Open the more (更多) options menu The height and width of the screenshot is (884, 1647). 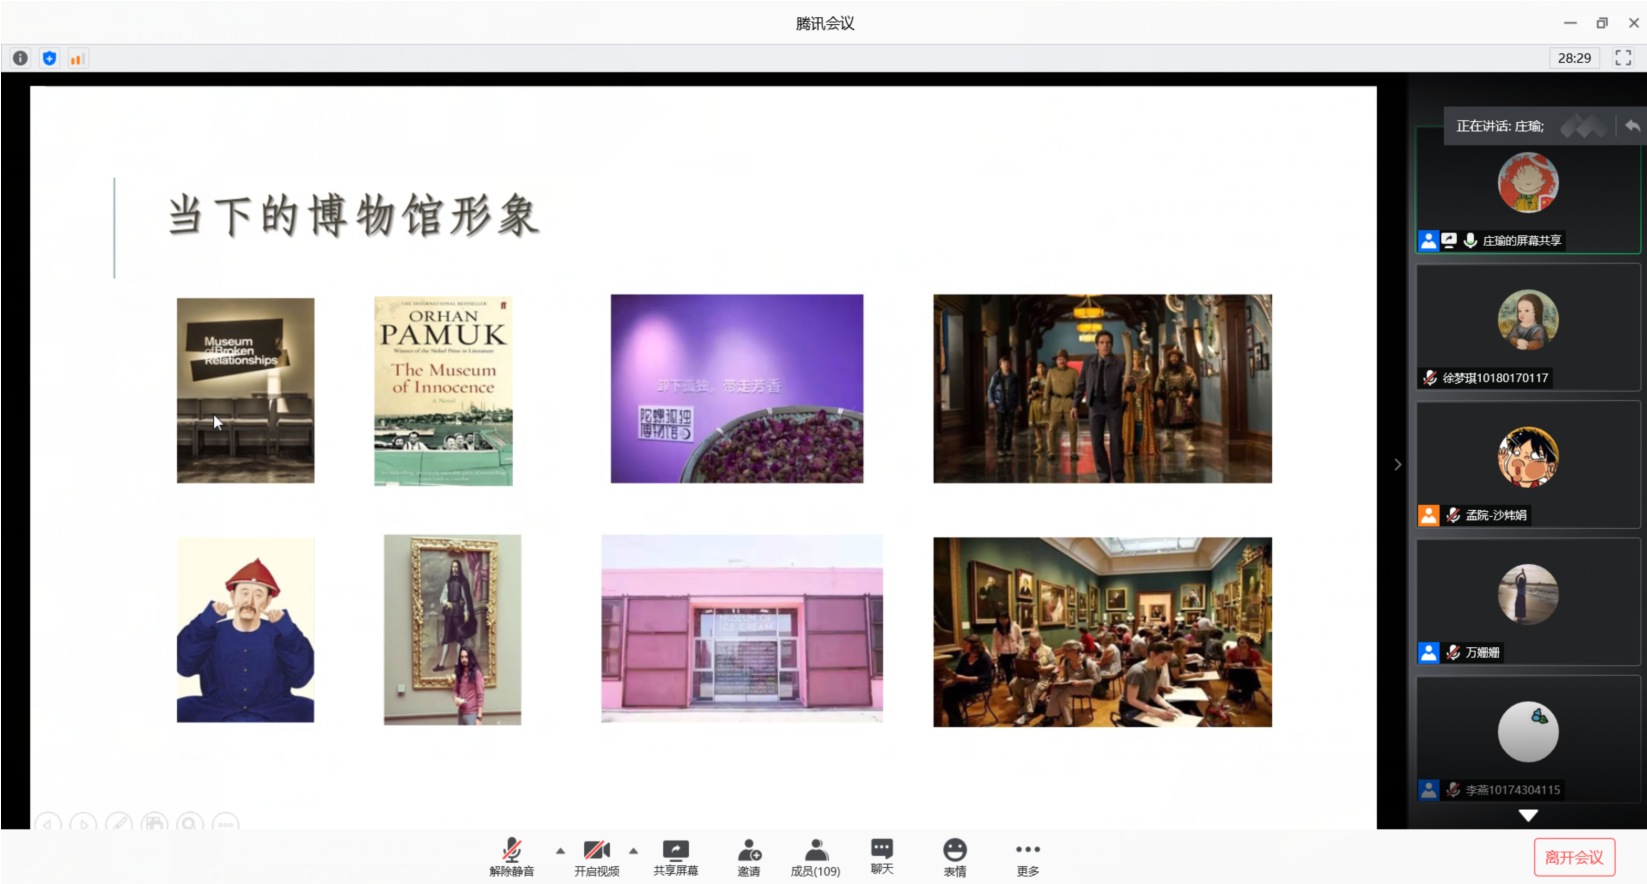pos(1028,857)
